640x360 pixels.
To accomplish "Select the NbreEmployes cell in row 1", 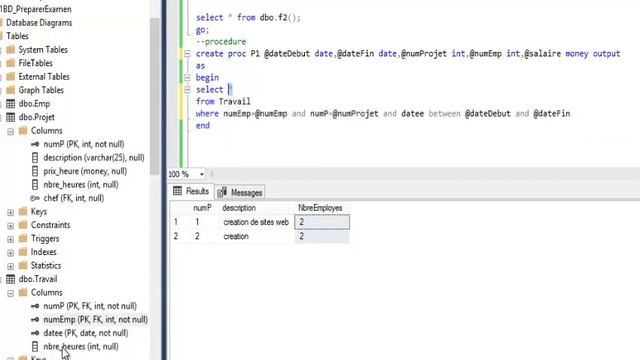I will coord(322,222).
